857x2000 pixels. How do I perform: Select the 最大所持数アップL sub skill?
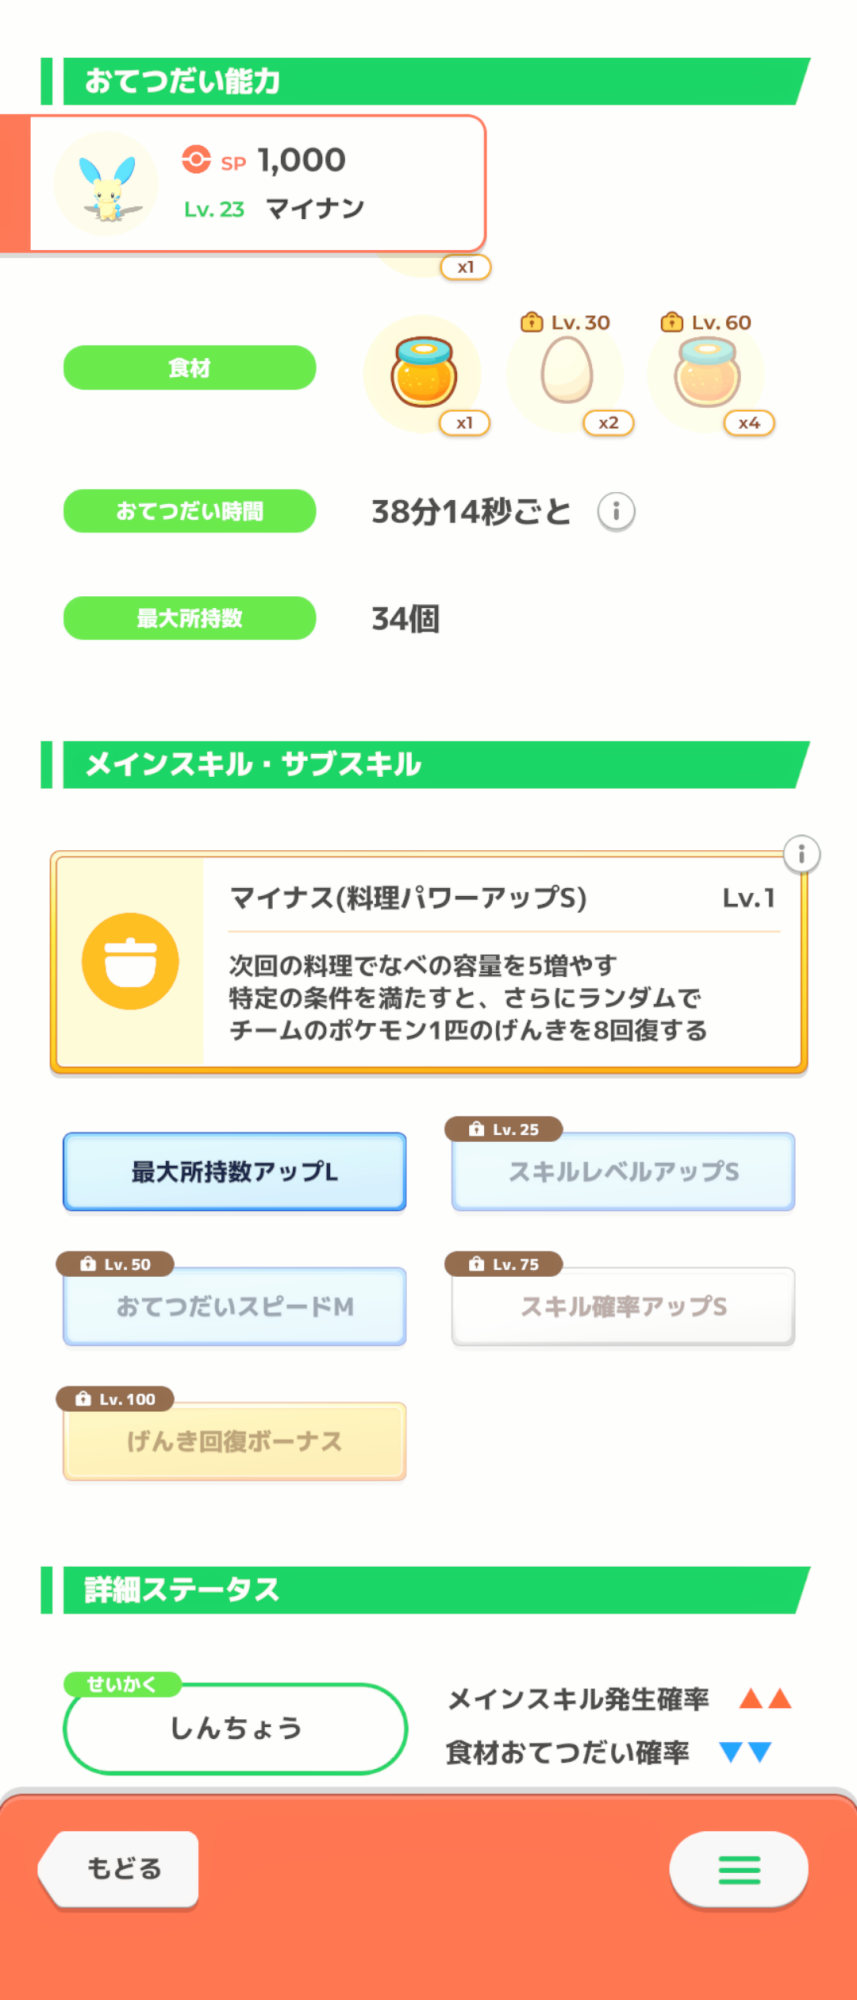pos(235,1171)
